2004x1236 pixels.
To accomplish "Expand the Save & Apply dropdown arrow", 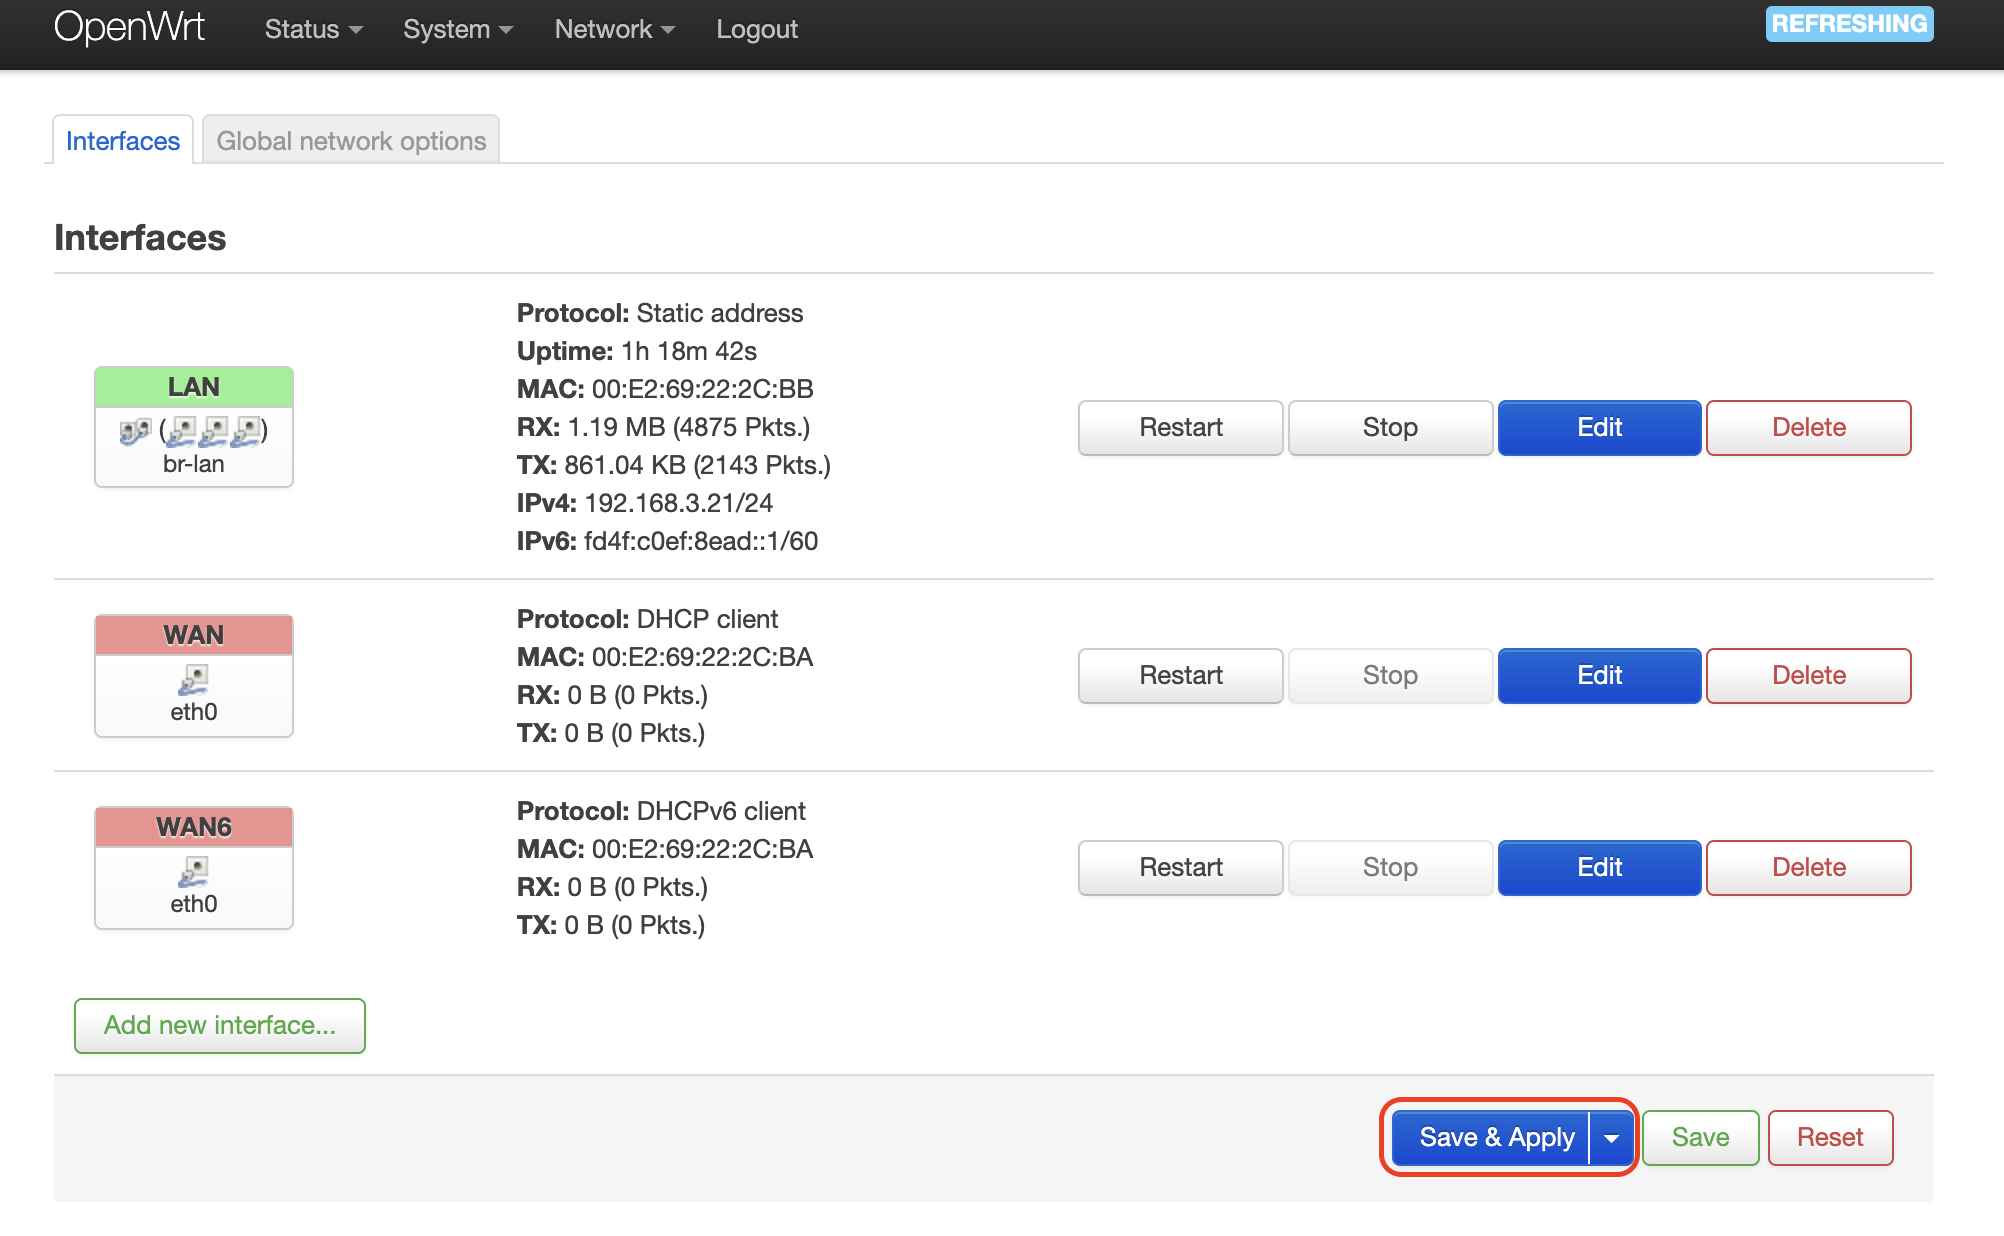I will [1611, 1138].
